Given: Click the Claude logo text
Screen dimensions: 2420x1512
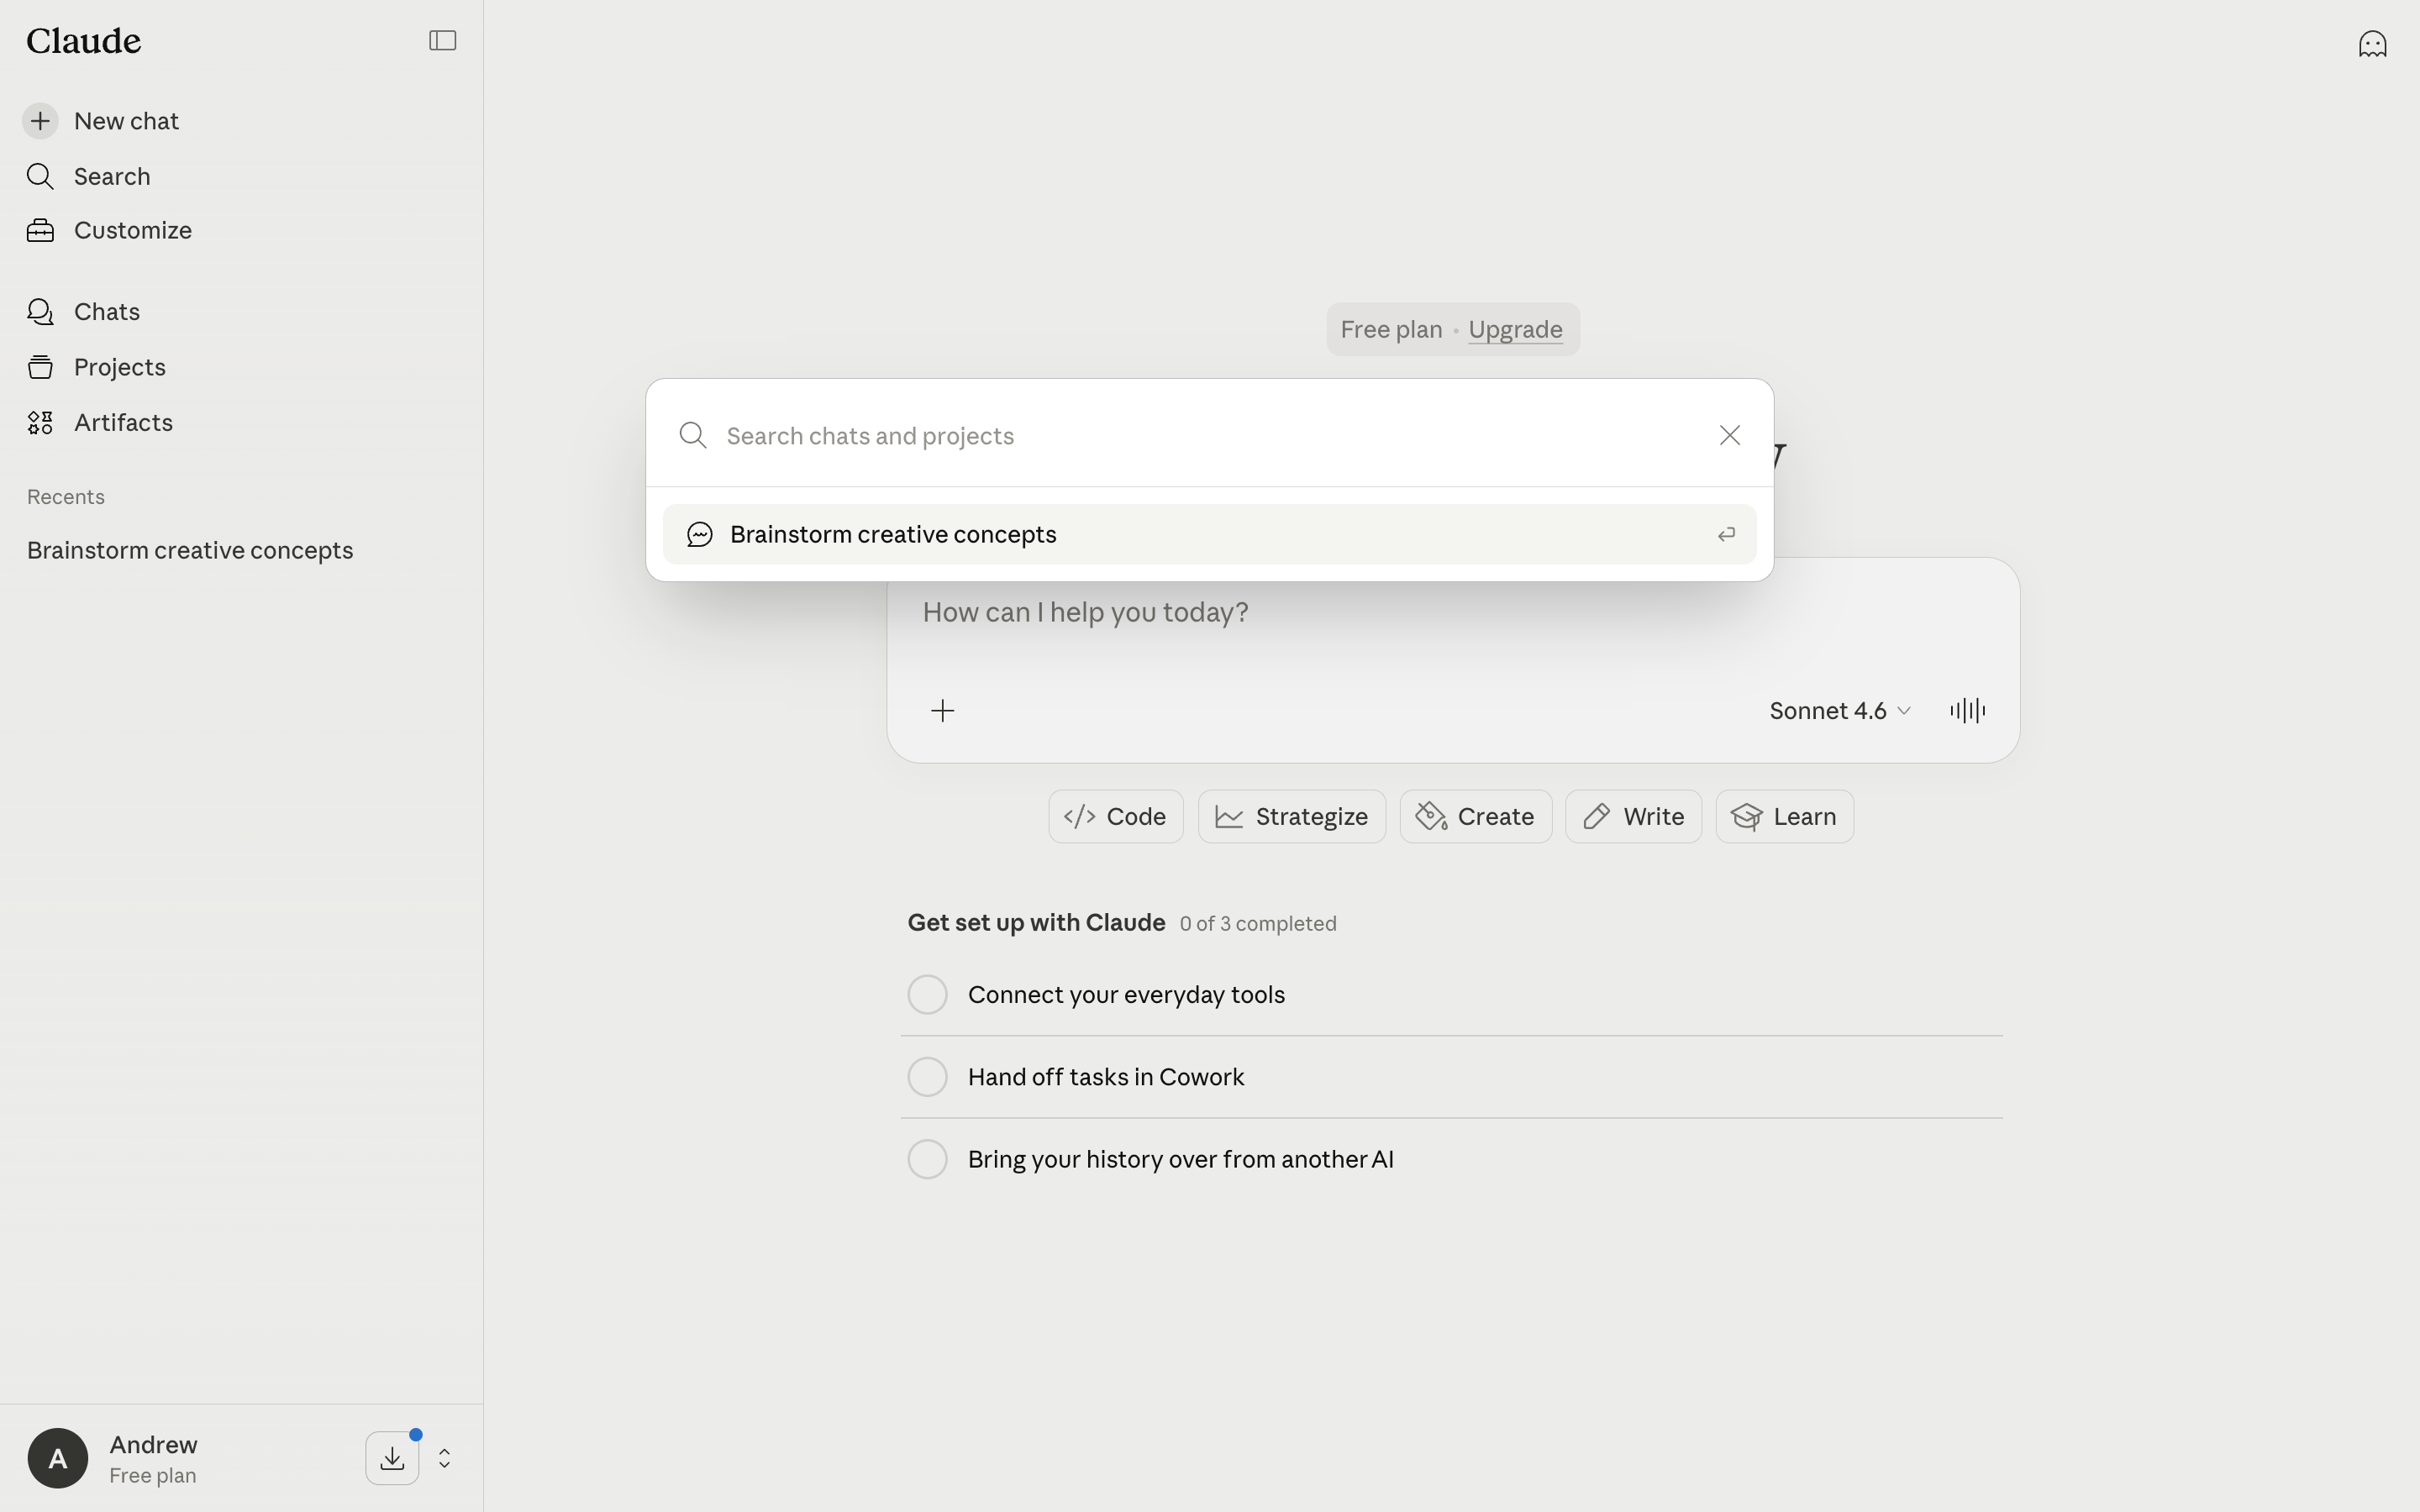Looking at the screenshot, I should click(x=84, y=41).
